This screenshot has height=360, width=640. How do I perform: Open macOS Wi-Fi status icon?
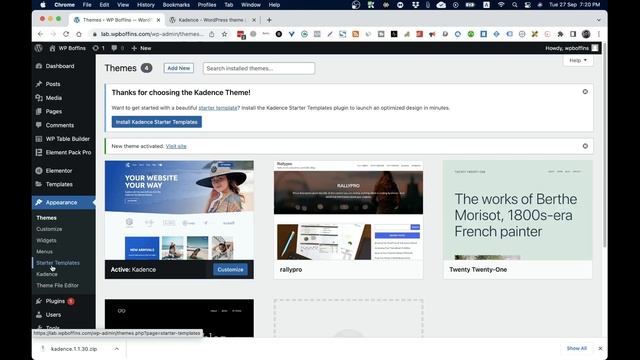tap(501, 5)
